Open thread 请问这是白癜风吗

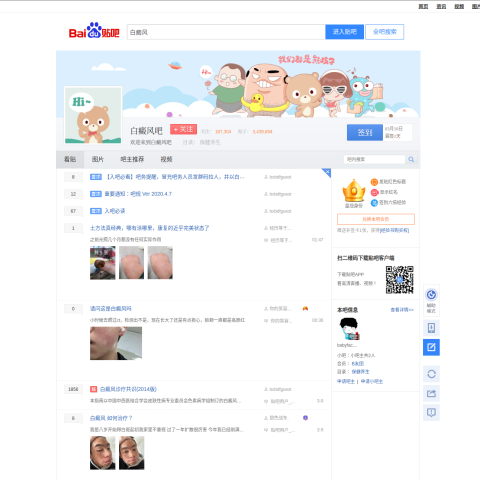[111, 309]
